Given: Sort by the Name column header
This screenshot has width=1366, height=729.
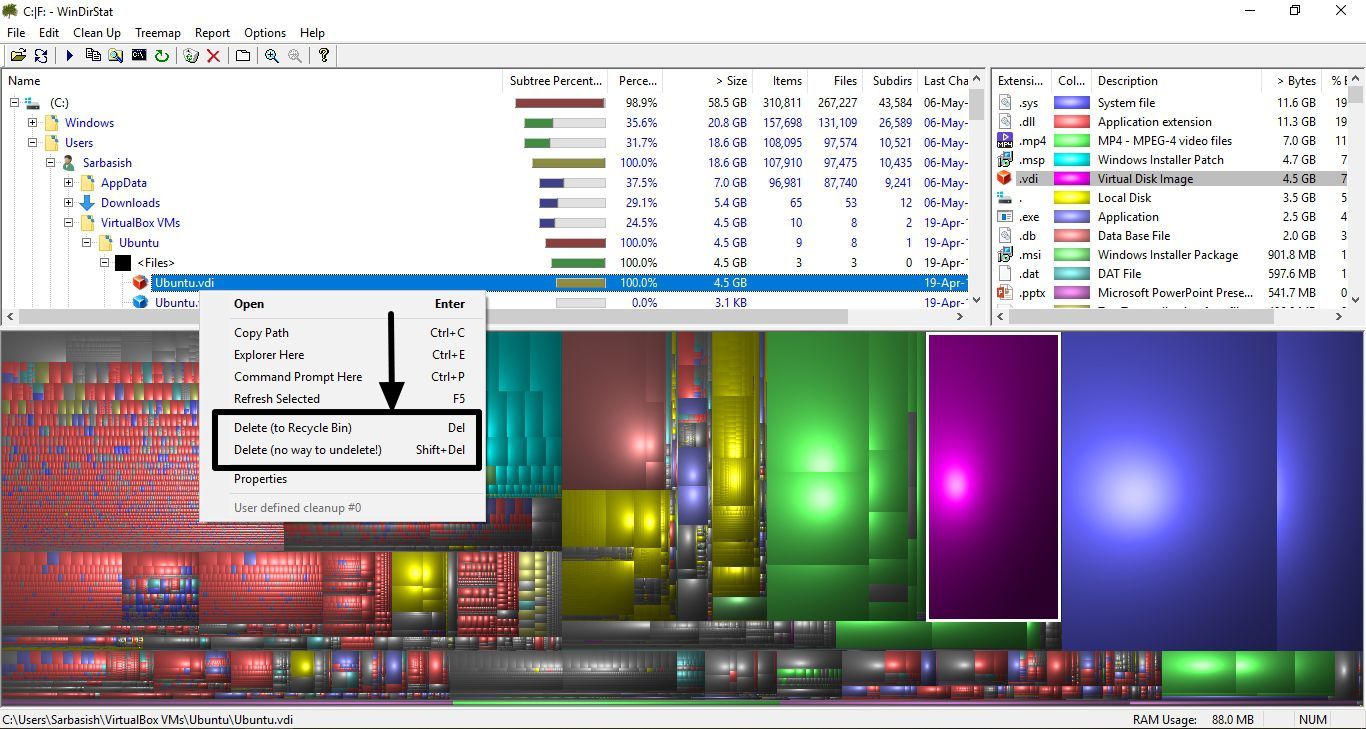Looking at the screenshot, I should point(251,81).
